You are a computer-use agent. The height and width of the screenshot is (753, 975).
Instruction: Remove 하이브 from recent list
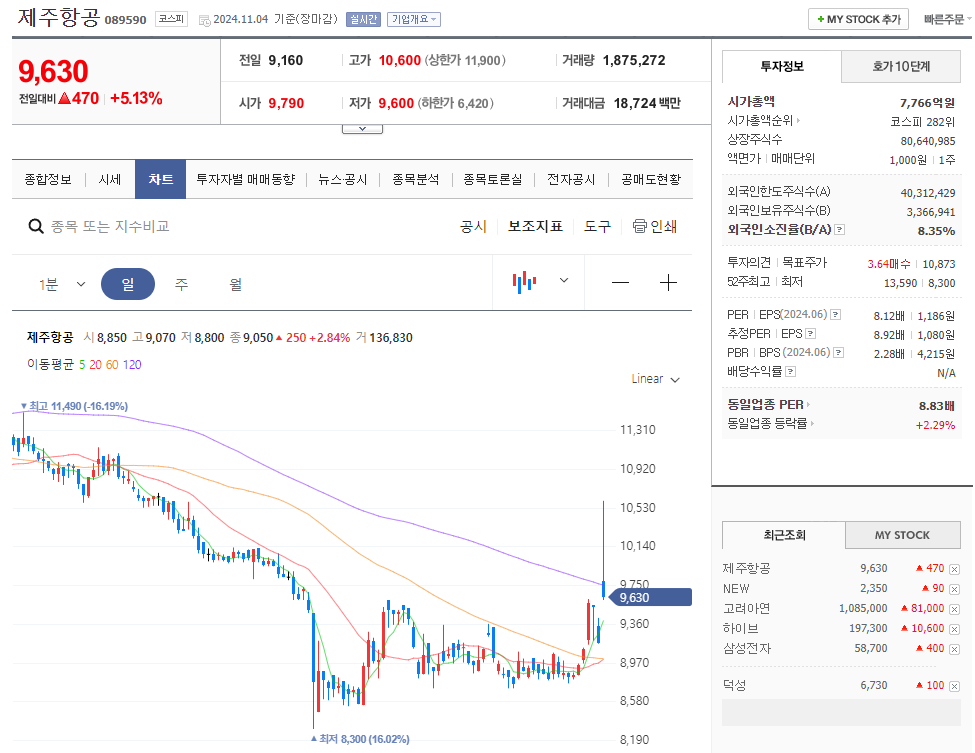click(954, 629)
